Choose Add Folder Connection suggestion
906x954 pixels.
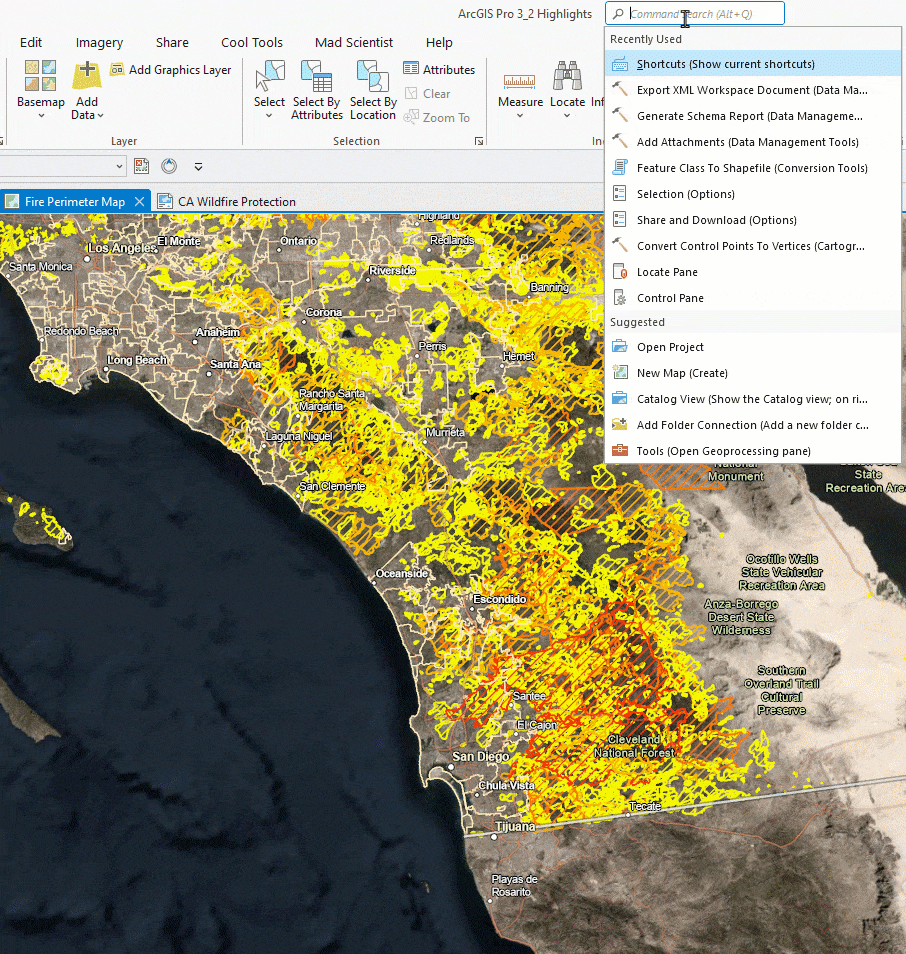click(753, 425)
